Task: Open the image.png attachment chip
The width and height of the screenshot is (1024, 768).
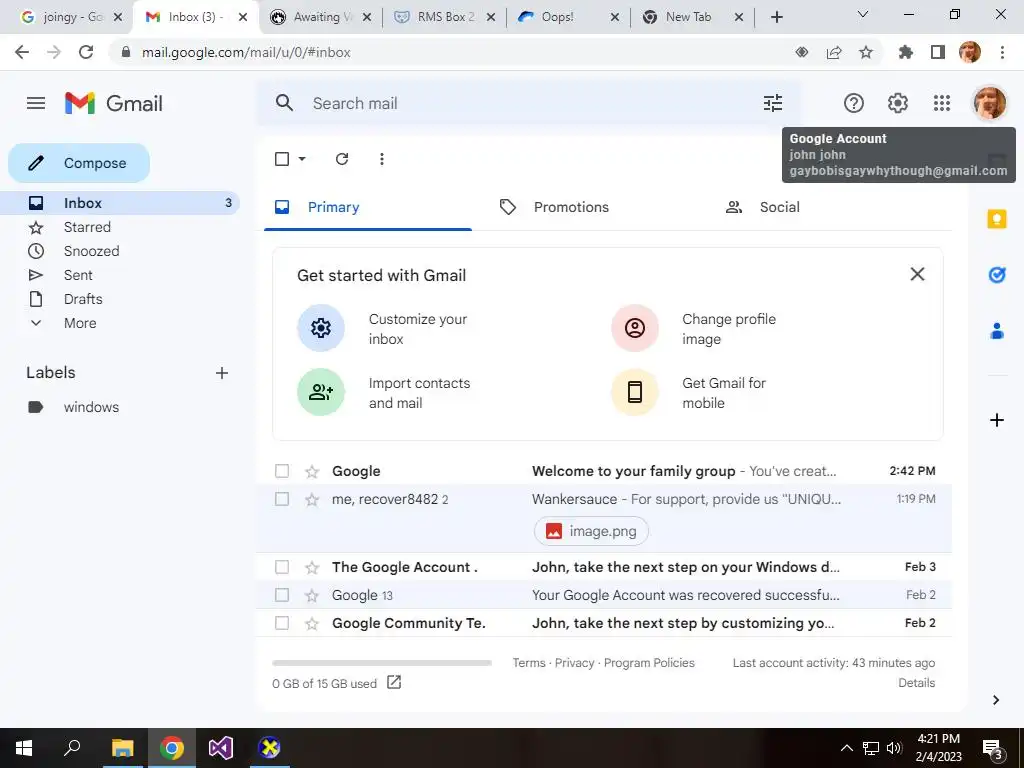Action: tap(591, 531)
